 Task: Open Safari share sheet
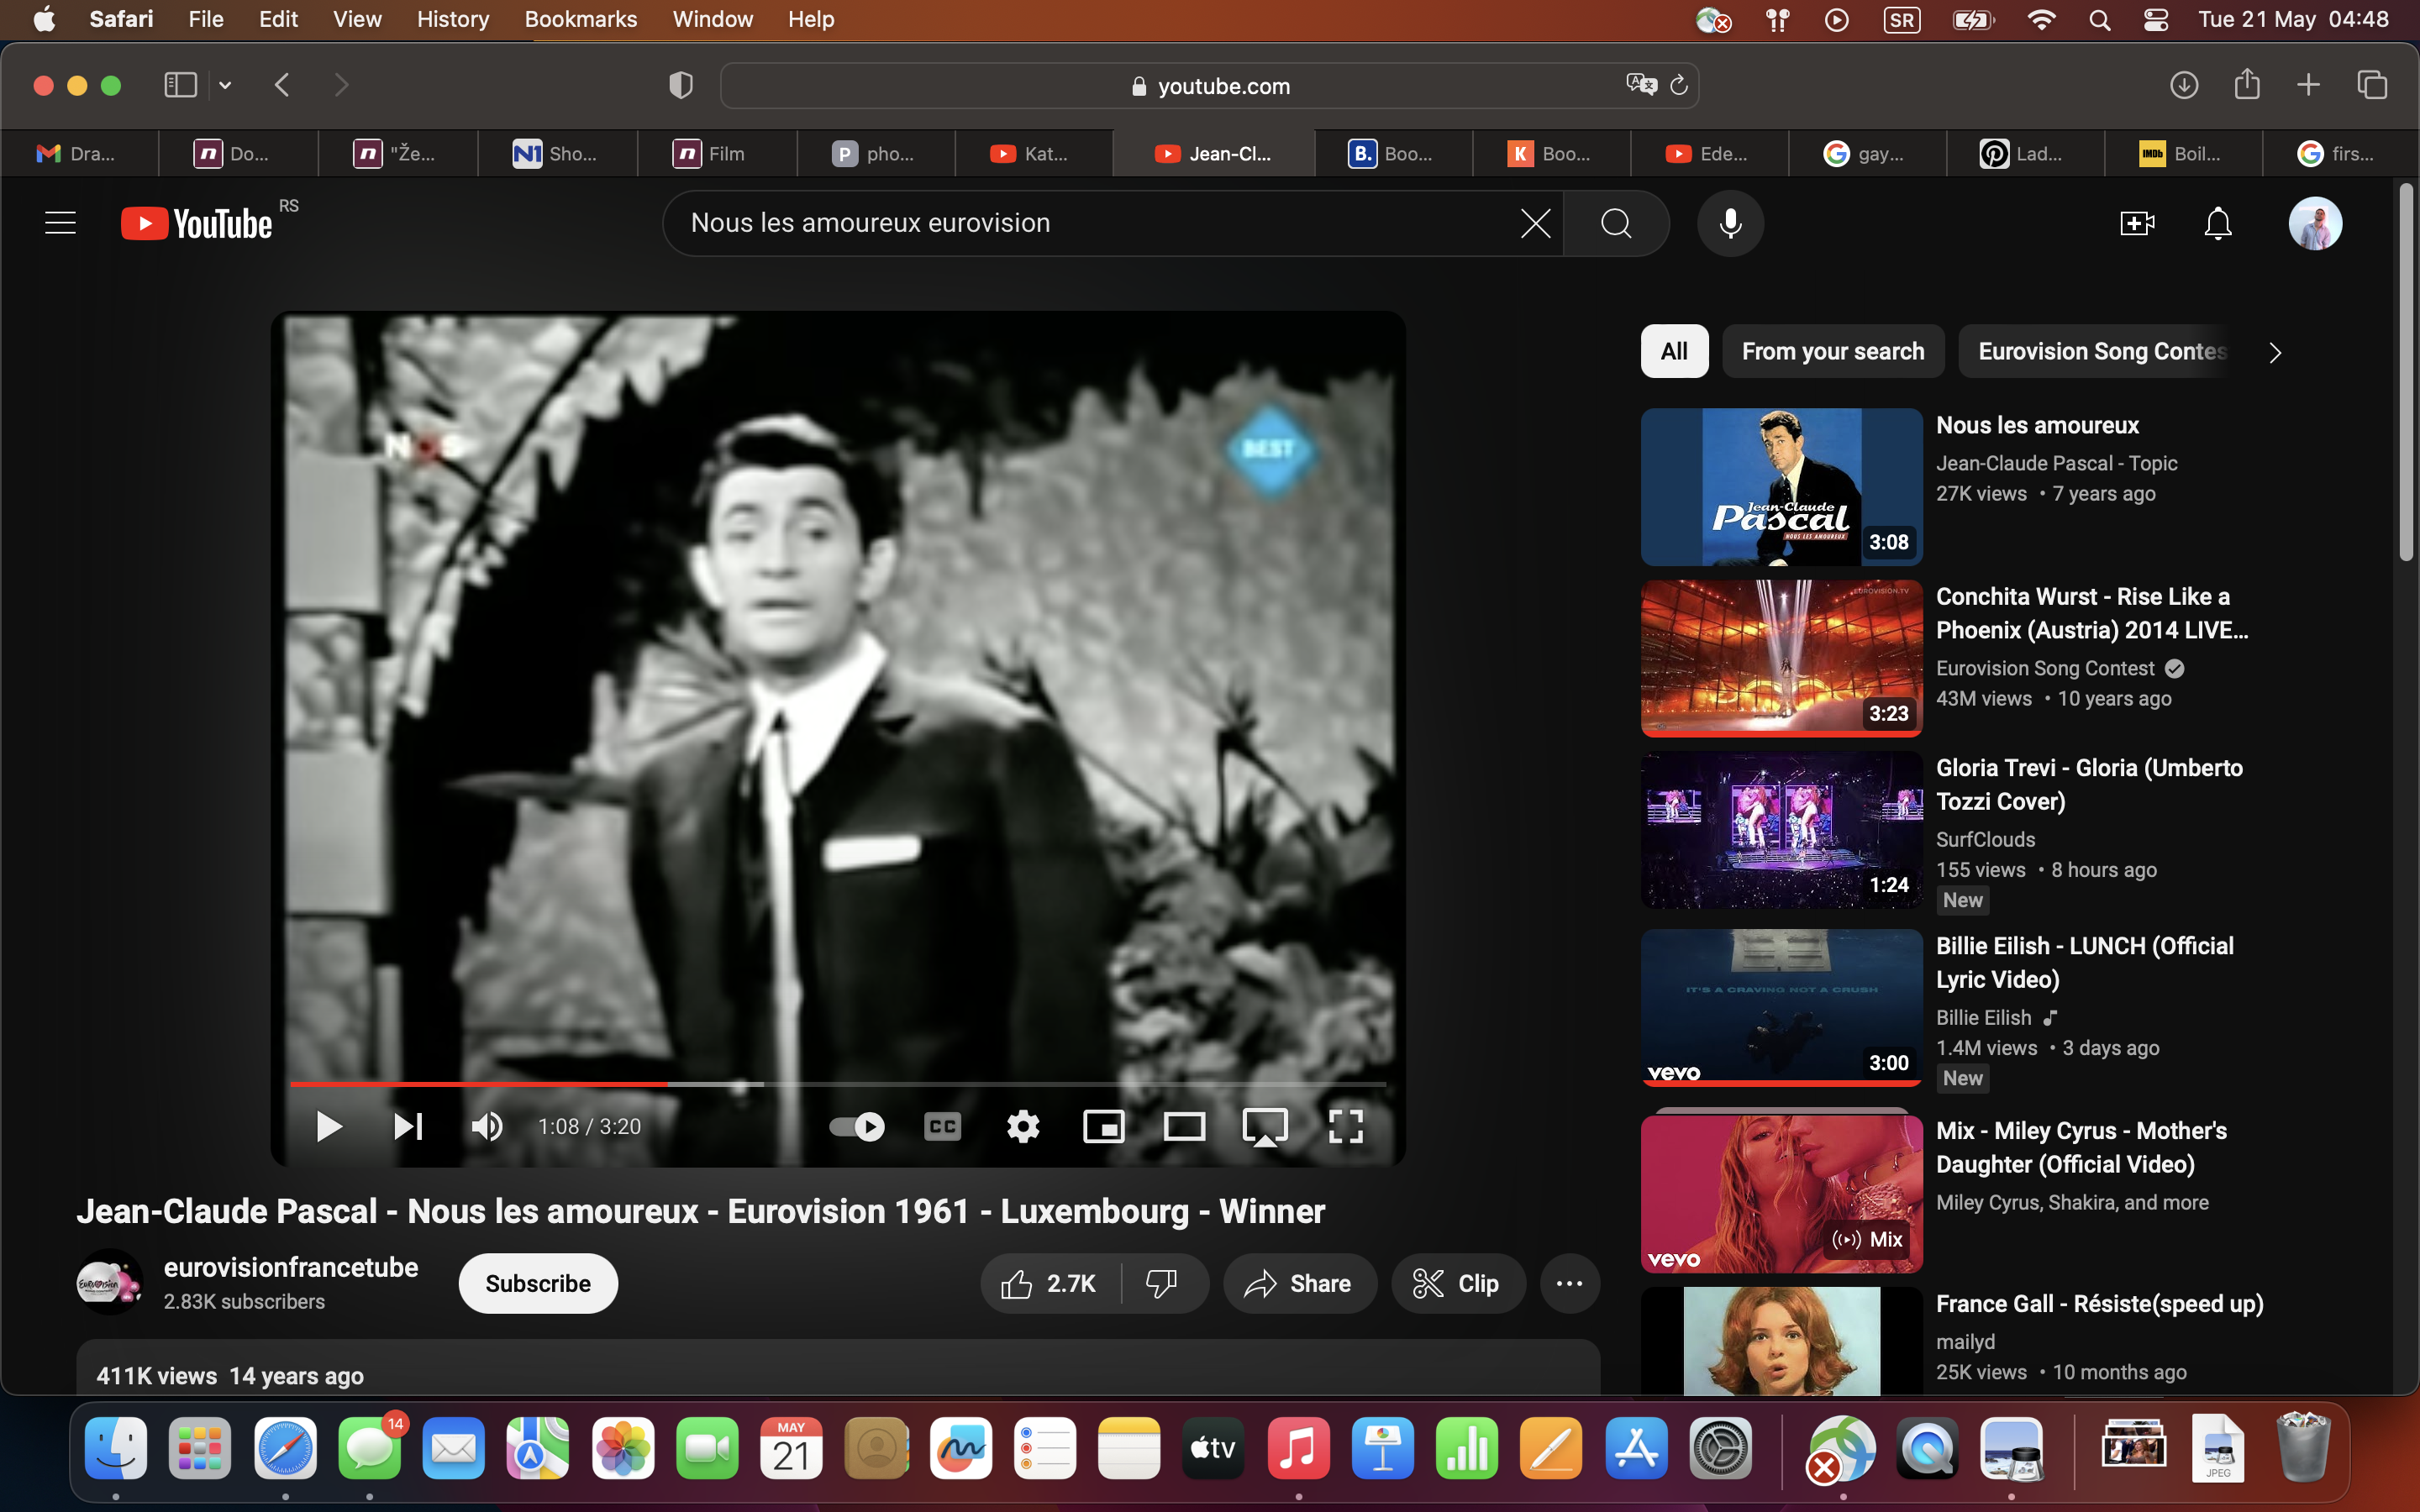pos(2247,83)
